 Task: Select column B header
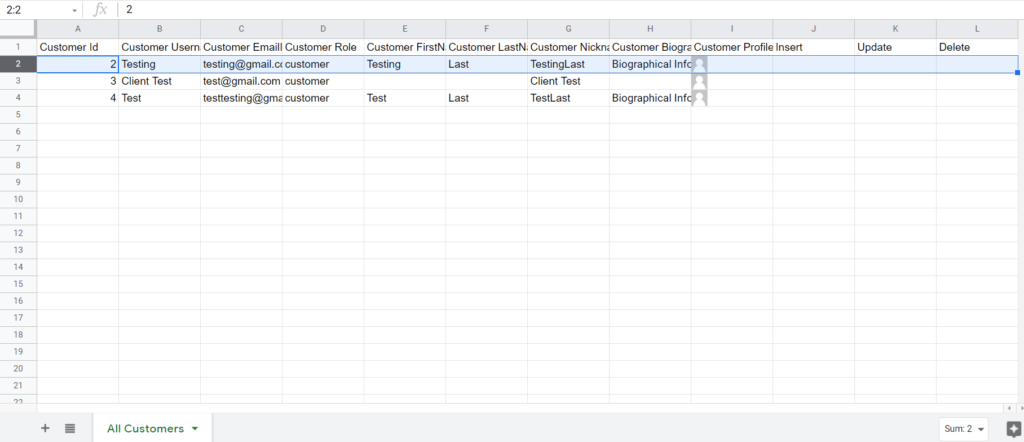[159, 29]
